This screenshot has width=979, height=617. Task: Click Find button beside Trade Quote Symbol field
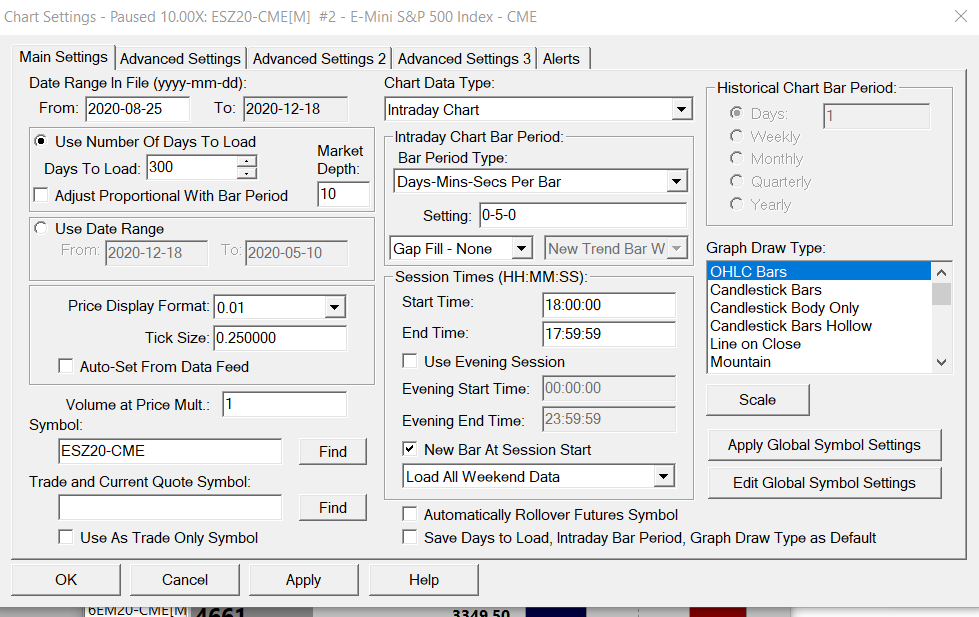coord(333,508)
